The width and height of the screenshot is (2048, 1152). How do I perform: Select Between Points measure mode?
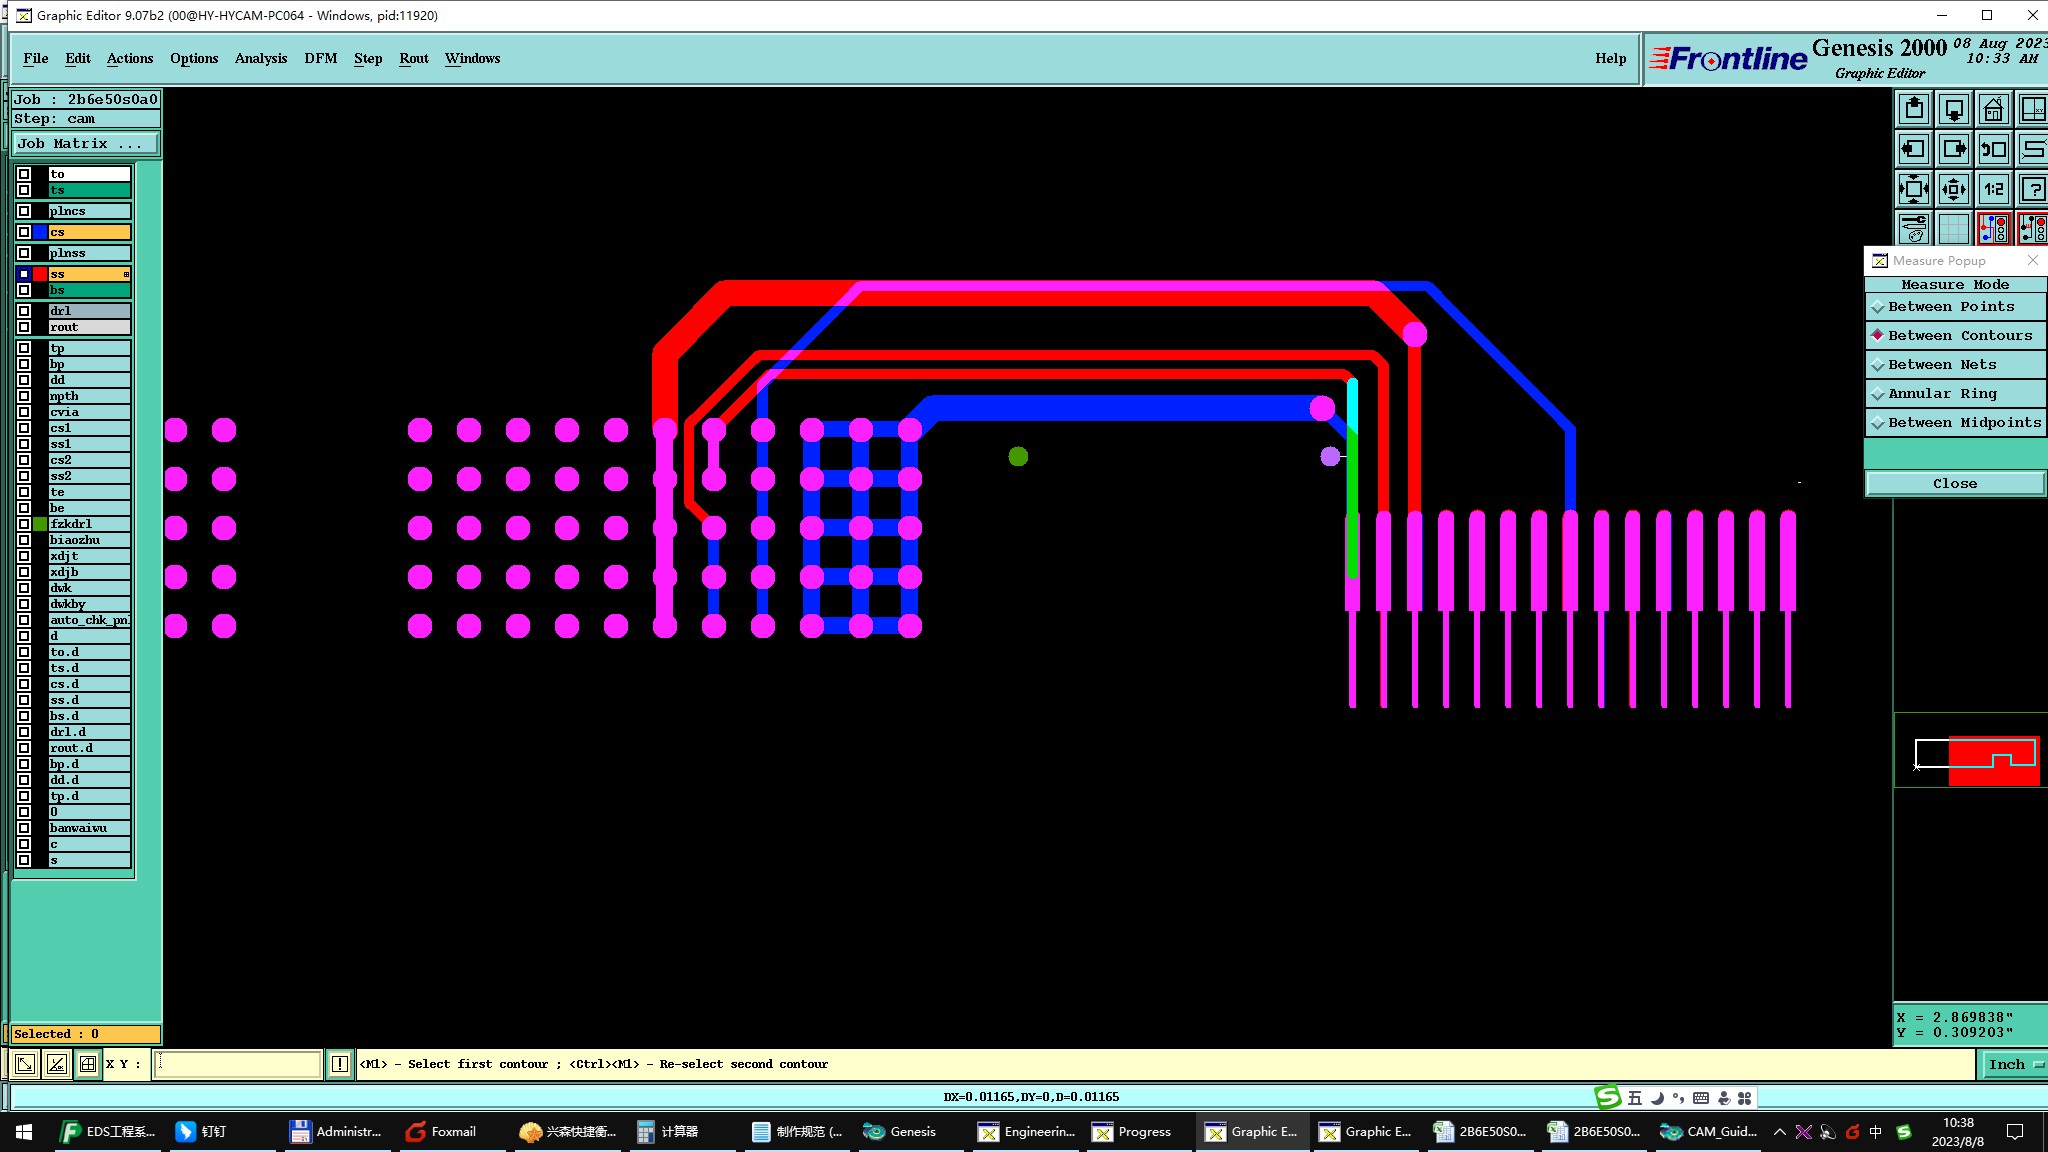(x=1950, y=307)
